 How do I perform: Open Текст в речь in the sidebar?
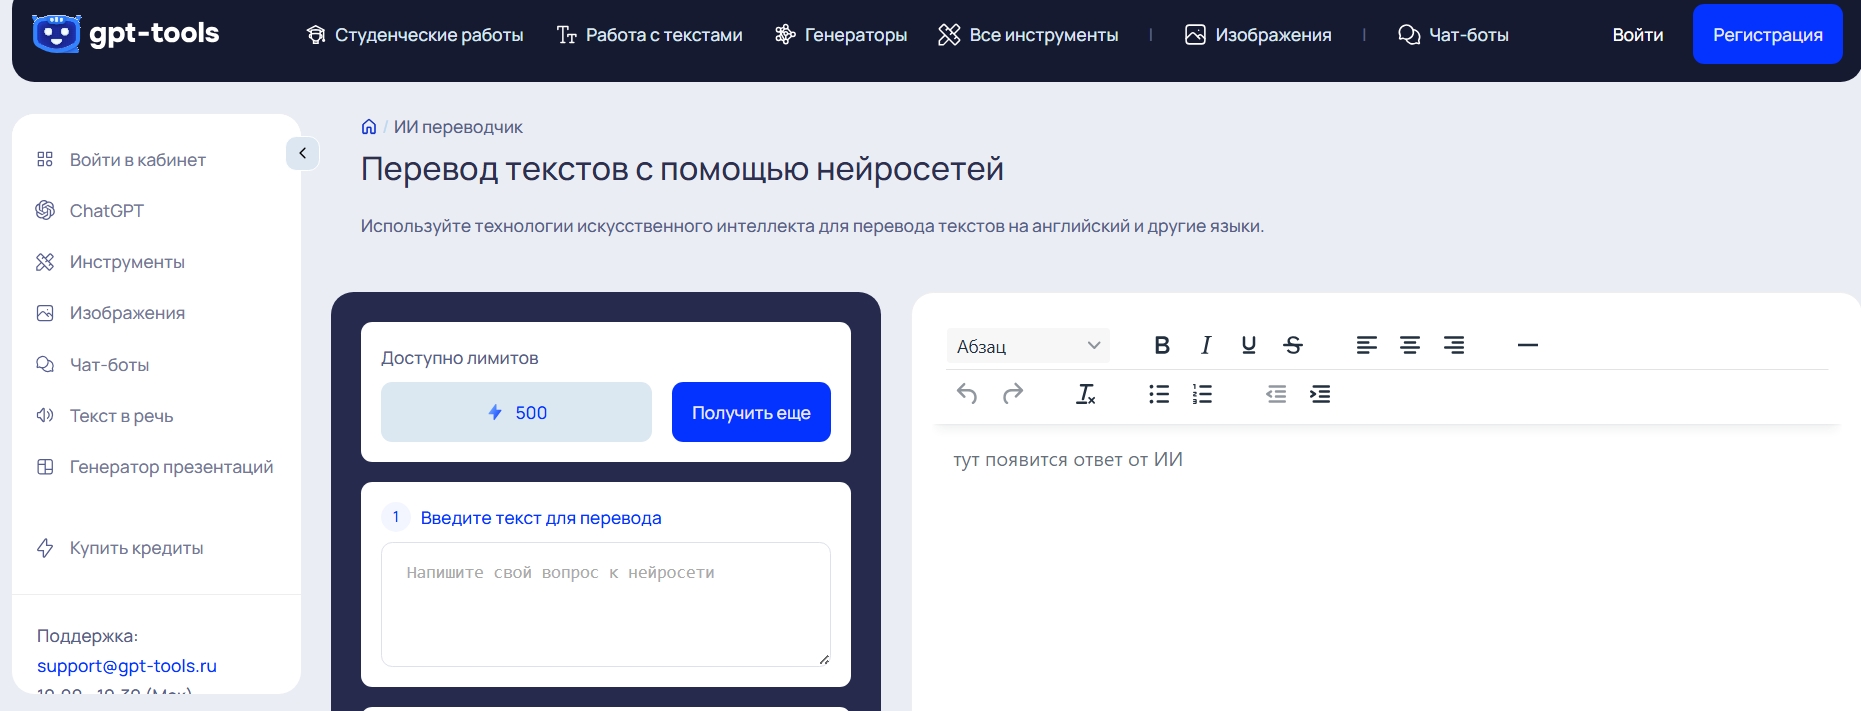point(104,416)
